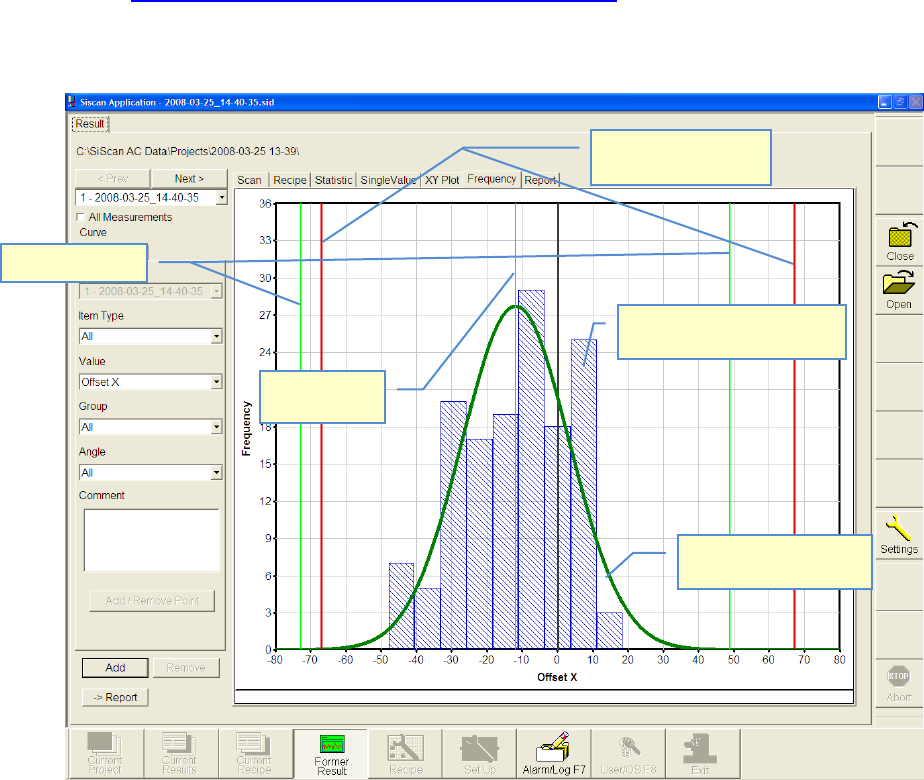Click the Close project icon
Image resolution: width=924 pixels, height=780 pixels.
[900, 240]
